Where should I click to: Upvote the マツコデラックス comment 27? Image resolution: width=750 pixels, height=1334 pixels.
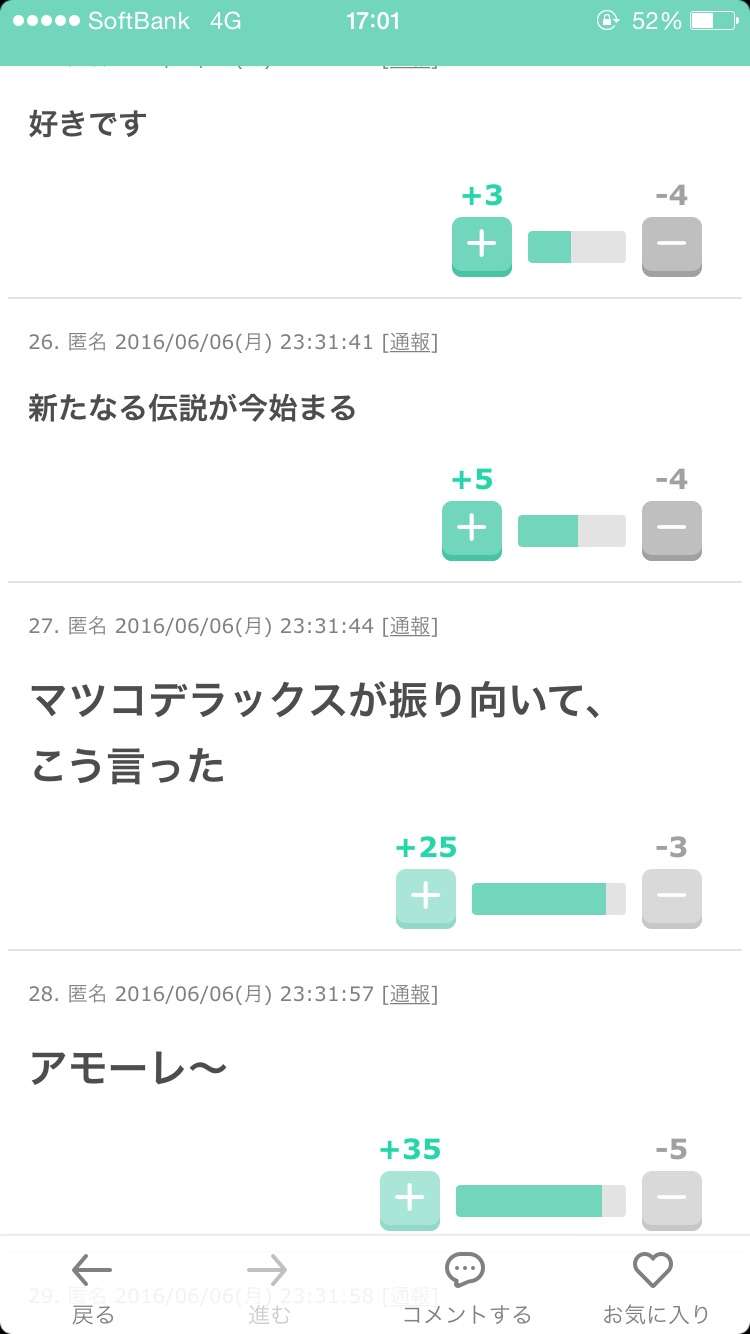pyautogui.click(x=426, y=898)
